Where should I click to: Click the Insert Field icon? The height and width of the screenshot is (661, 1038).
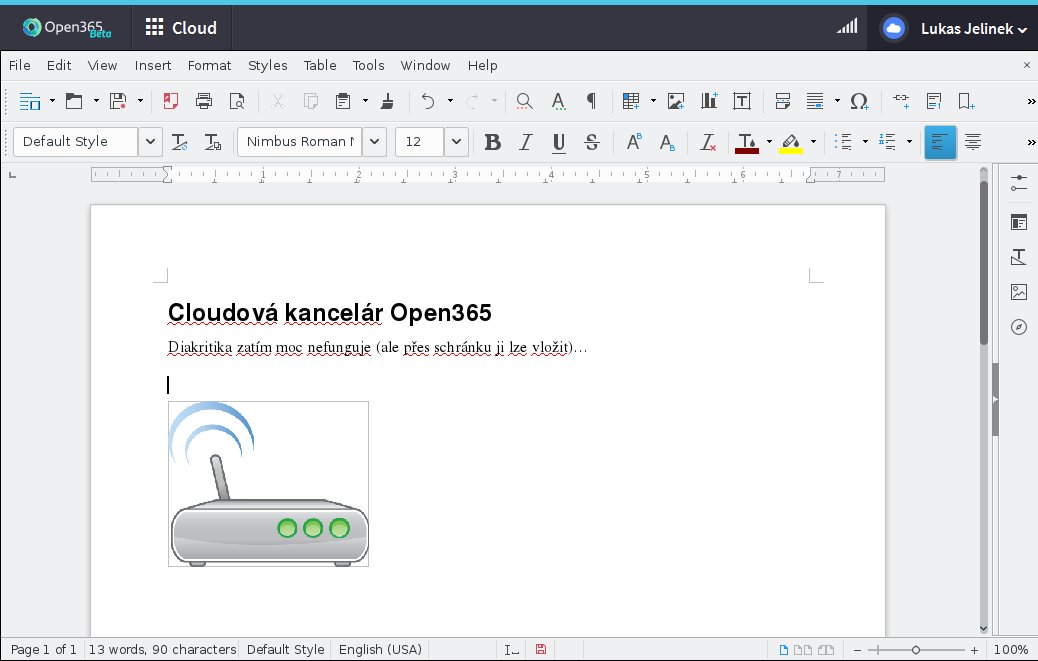[x=815, y=101]
